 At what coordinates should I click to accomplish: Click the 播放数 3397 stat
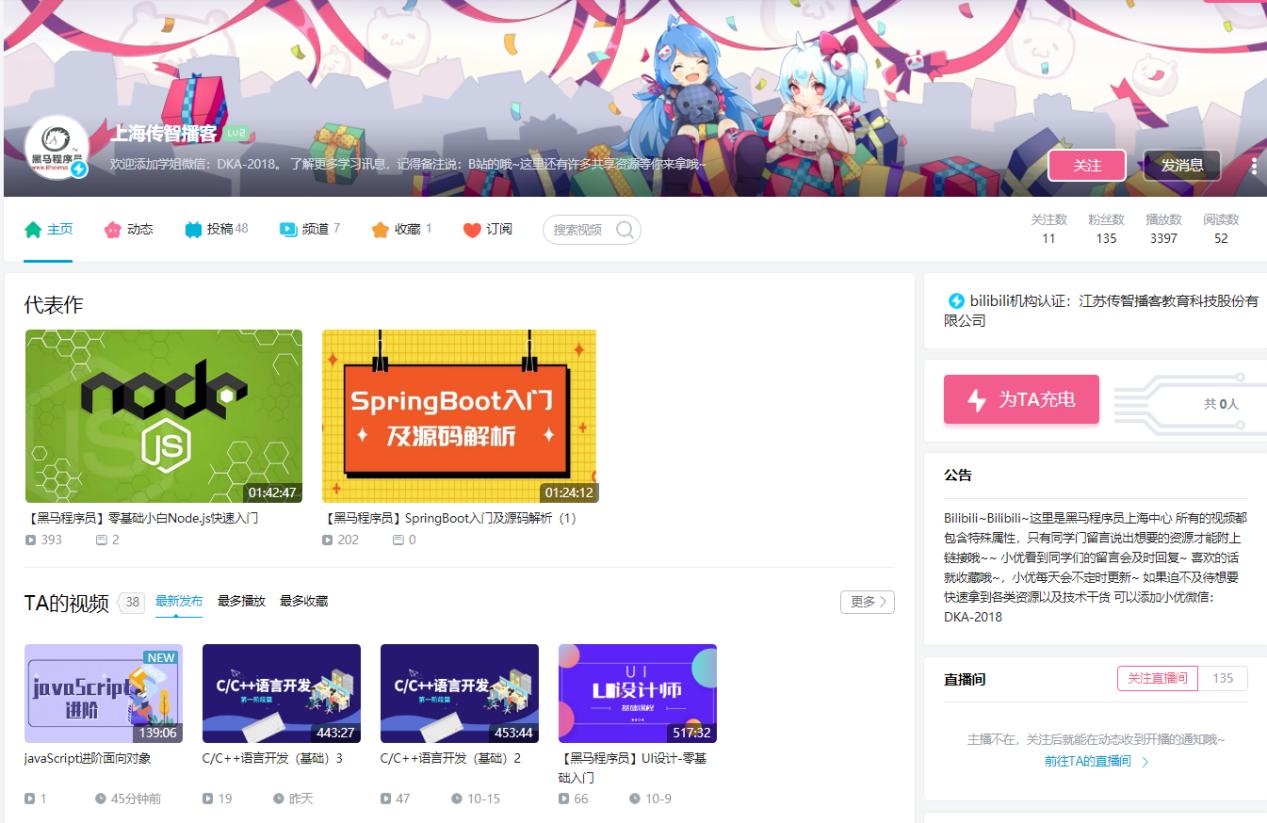(x=1163, y=228)
